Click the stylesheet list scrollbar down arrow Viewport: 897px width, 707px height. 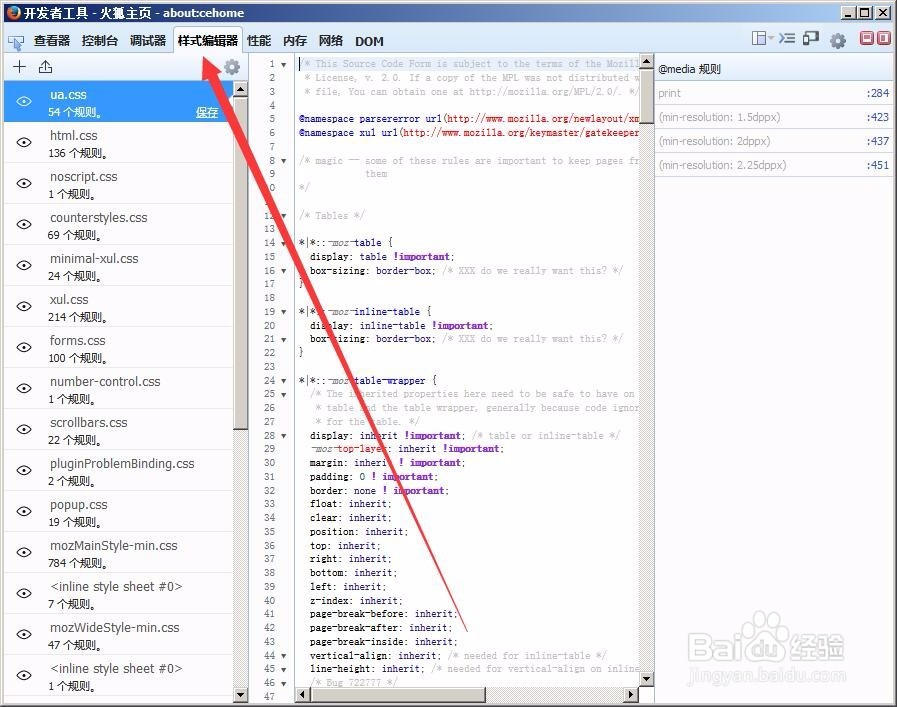point(238,695)
